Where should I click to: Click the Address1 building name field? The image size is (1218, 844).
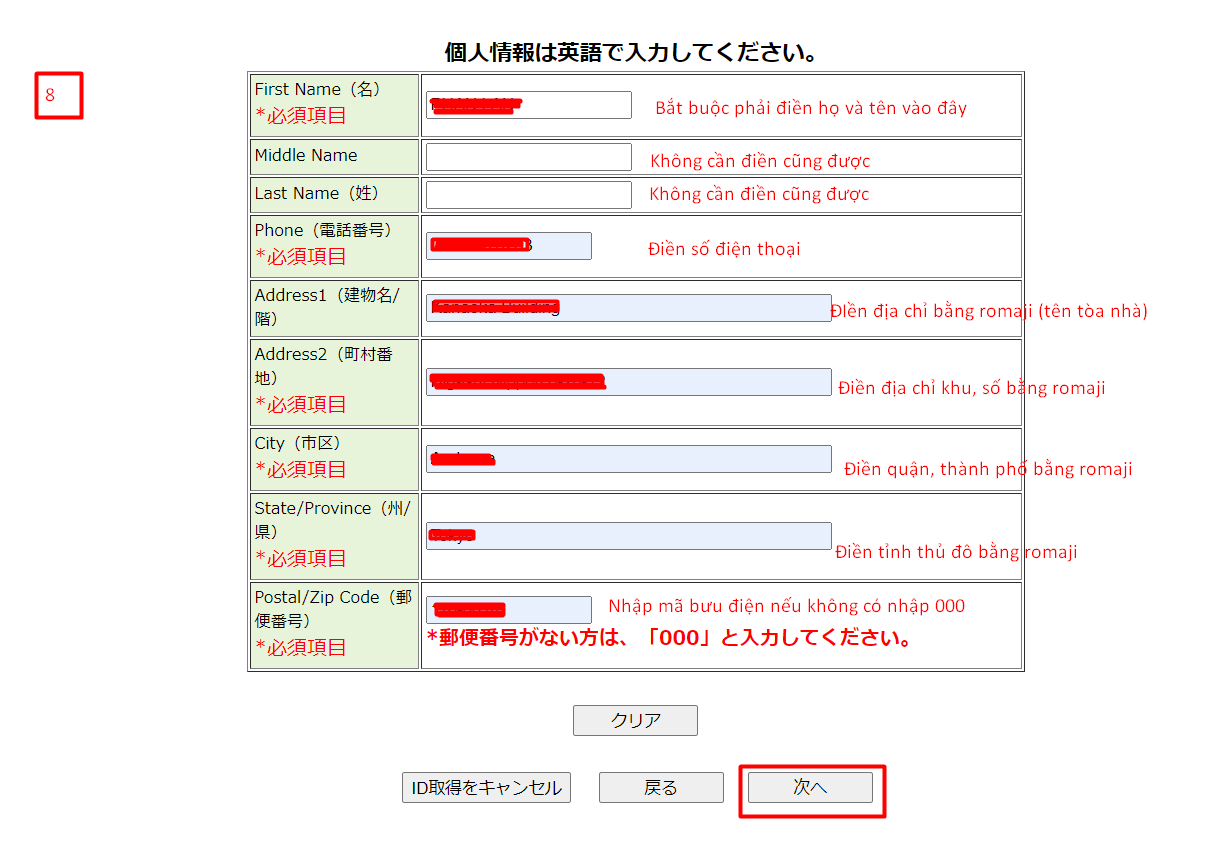tap(628, 308)
